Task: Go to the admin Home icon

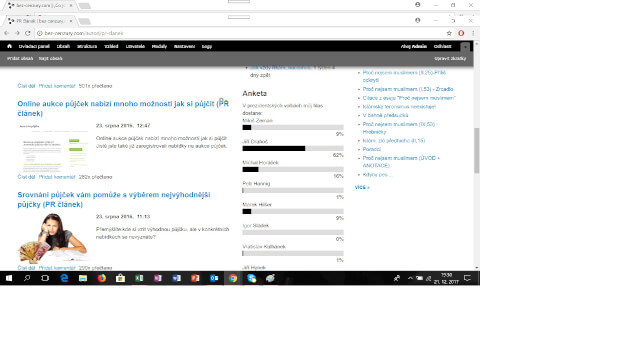Action: [9, 46]
